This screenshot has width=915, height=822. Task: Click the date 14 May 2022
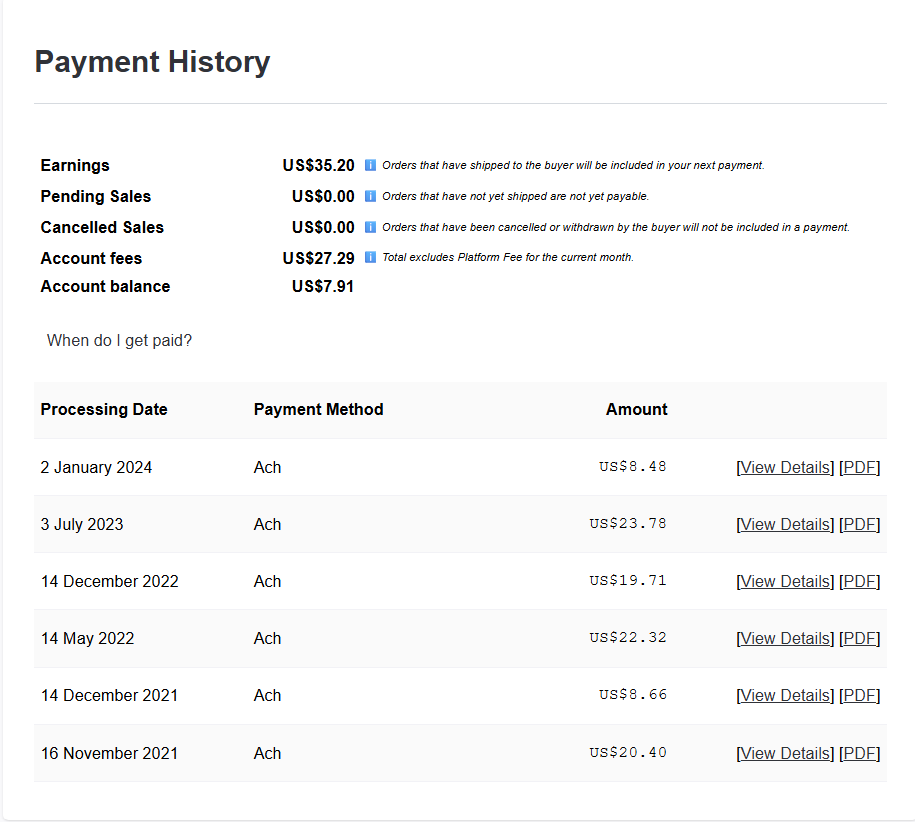[88, 639]
